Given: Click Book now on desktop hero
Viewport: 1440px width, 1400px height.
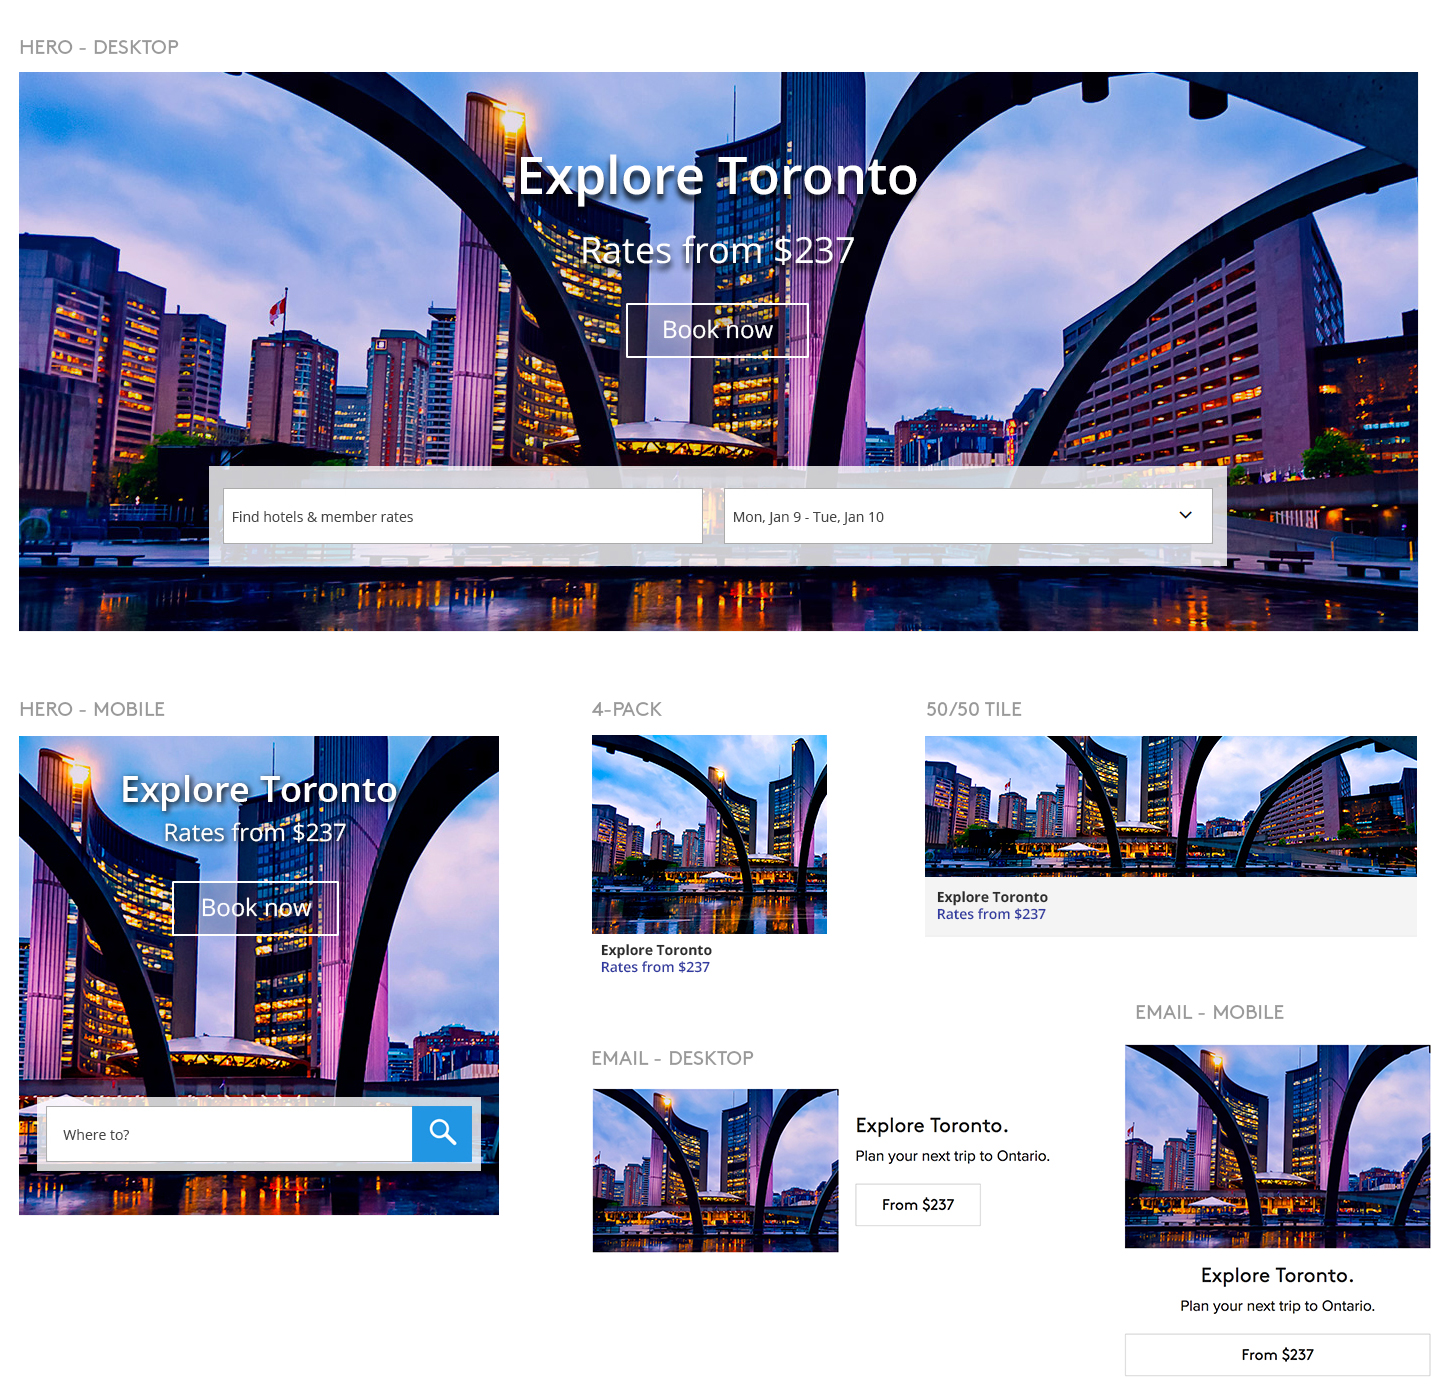Looking at the screenshot, I should [717, 330].
